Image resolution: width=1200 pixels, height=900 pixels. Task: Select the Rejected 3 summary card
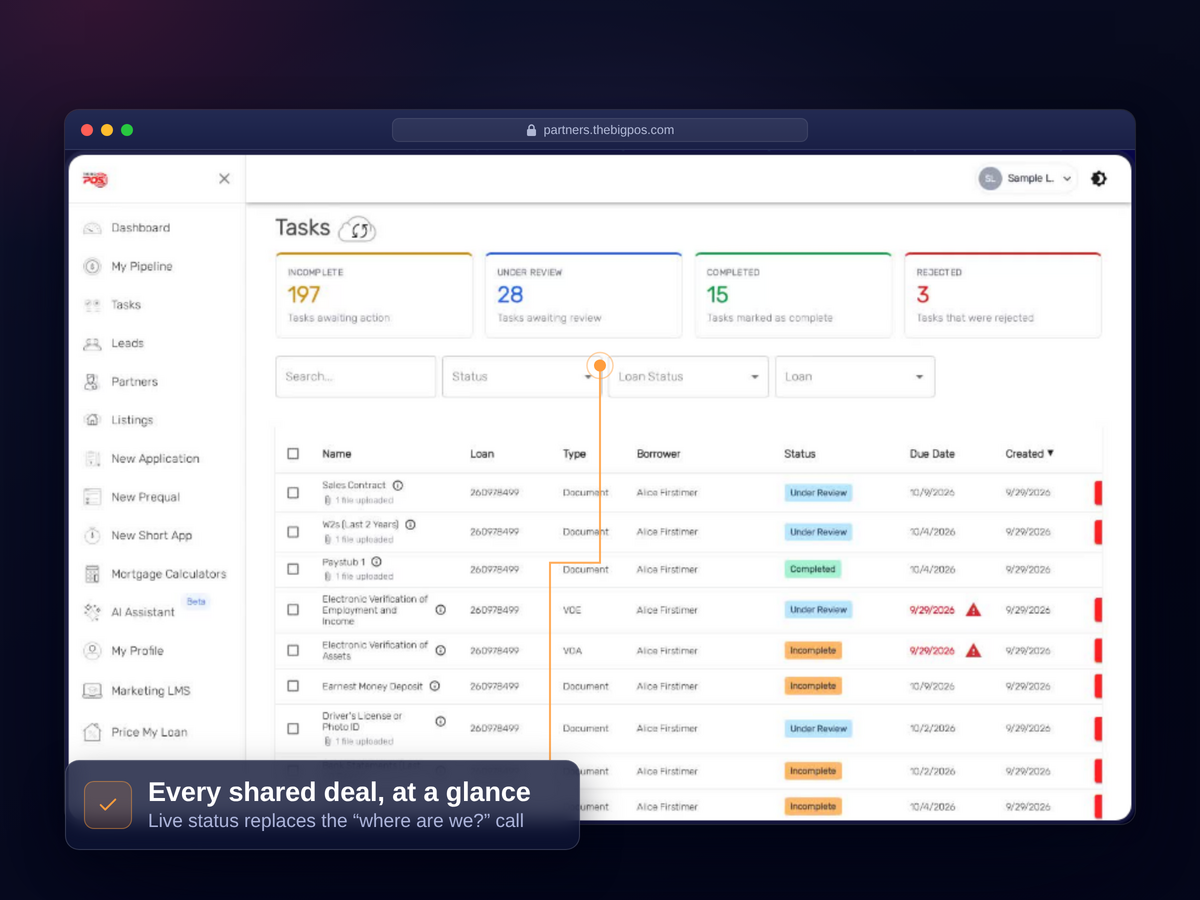pos(1003,295)
